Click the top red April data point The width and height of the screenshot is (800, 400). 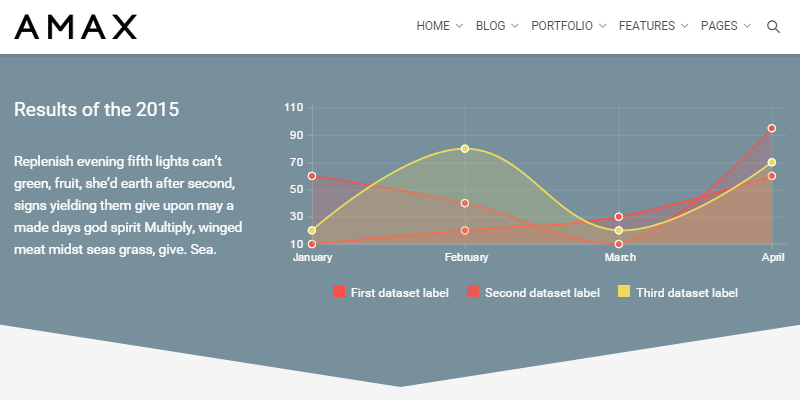[772, 128]
